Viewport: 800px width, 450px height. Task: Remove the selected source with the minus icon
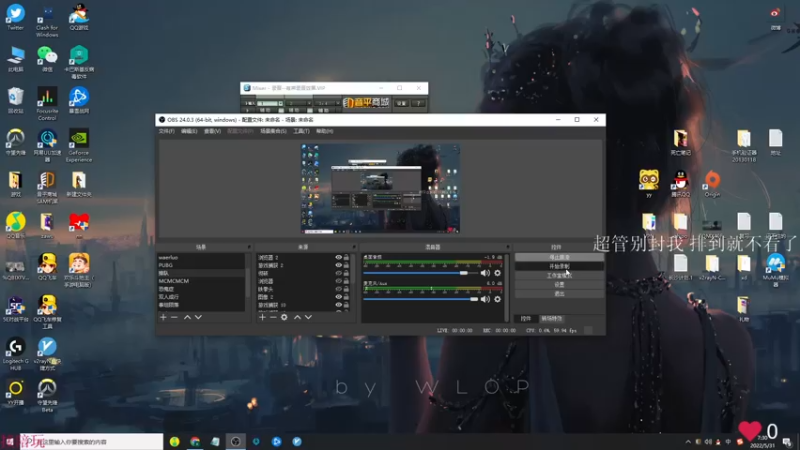click(x=273, y=317)
